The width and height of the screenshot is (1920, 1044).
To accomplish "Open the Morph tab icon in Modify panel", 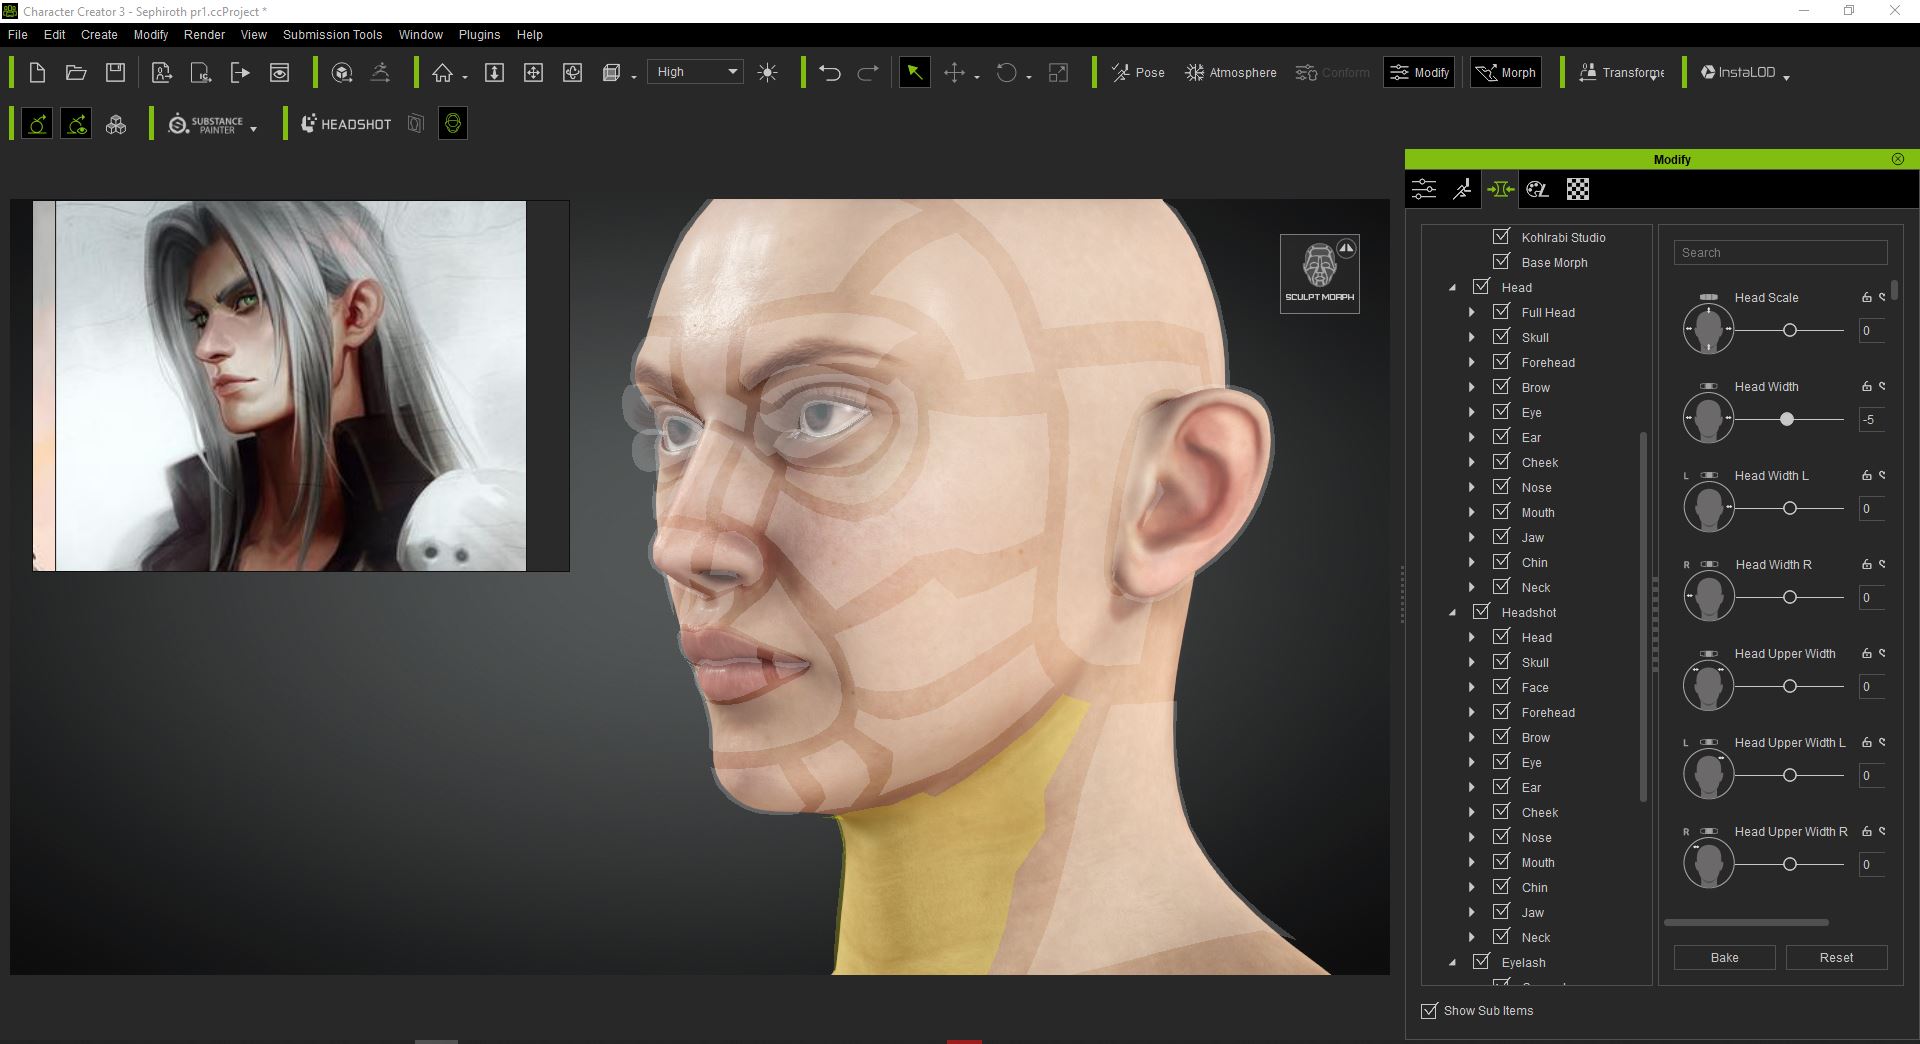I will coord(1500,189).
